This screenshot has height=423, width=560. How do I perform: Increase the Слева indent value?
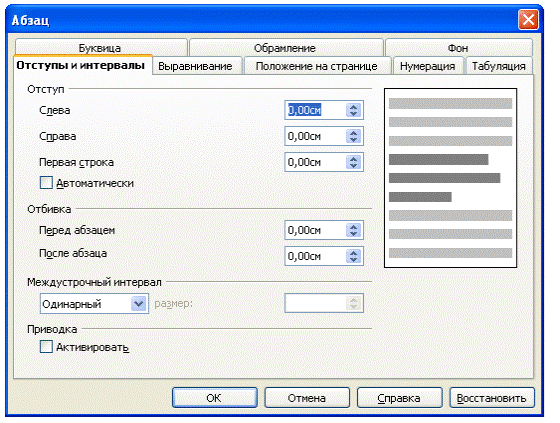(354, 107)
